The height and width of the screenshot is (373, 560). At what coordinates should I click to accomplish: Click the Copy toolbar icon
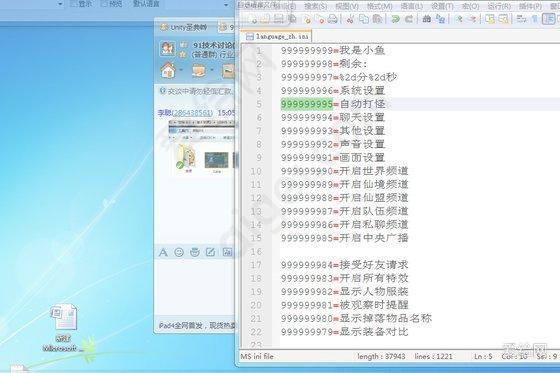[364, 19]
